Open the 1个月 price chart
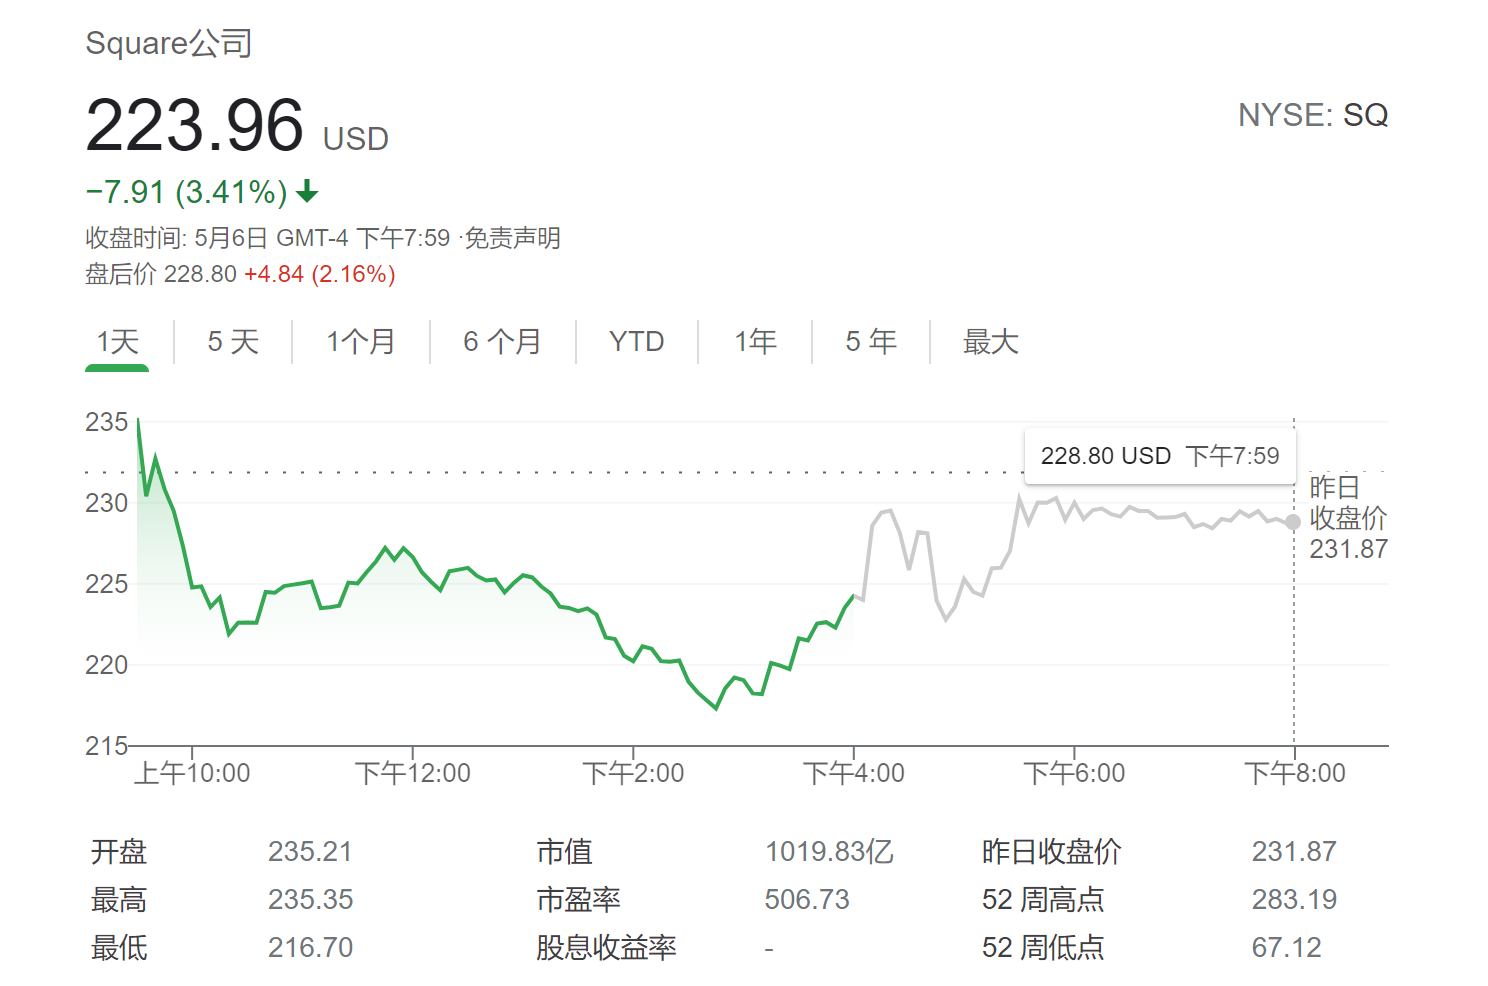This screenshot has width=1488, height=986. tap(358, 341)
